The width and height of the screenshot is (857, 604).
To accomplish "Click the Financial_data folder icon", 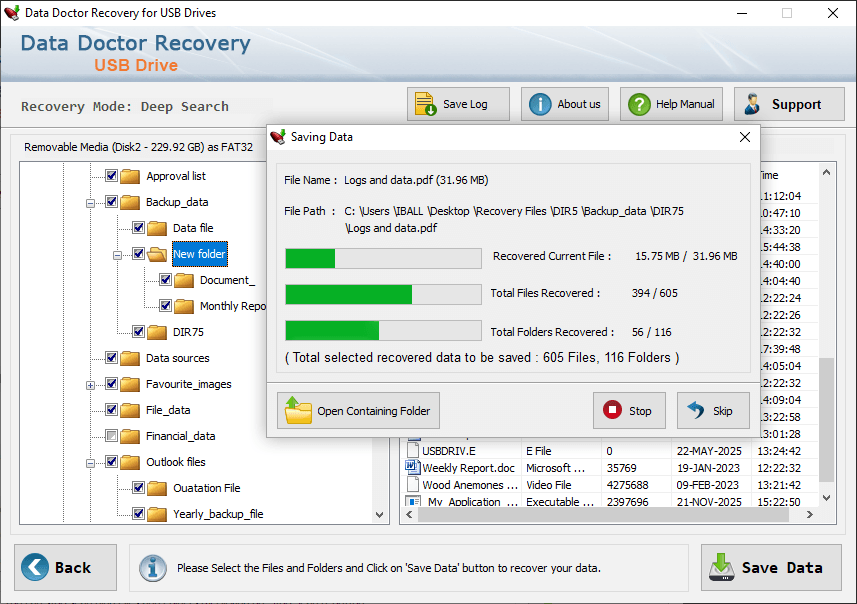I will click(x=130, y=436).
